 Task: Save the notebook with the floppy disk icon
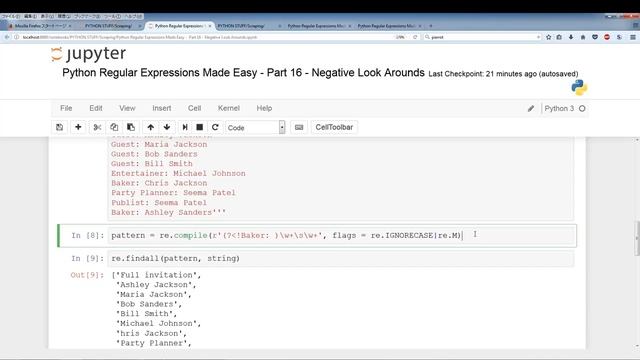tap(60, 127)
